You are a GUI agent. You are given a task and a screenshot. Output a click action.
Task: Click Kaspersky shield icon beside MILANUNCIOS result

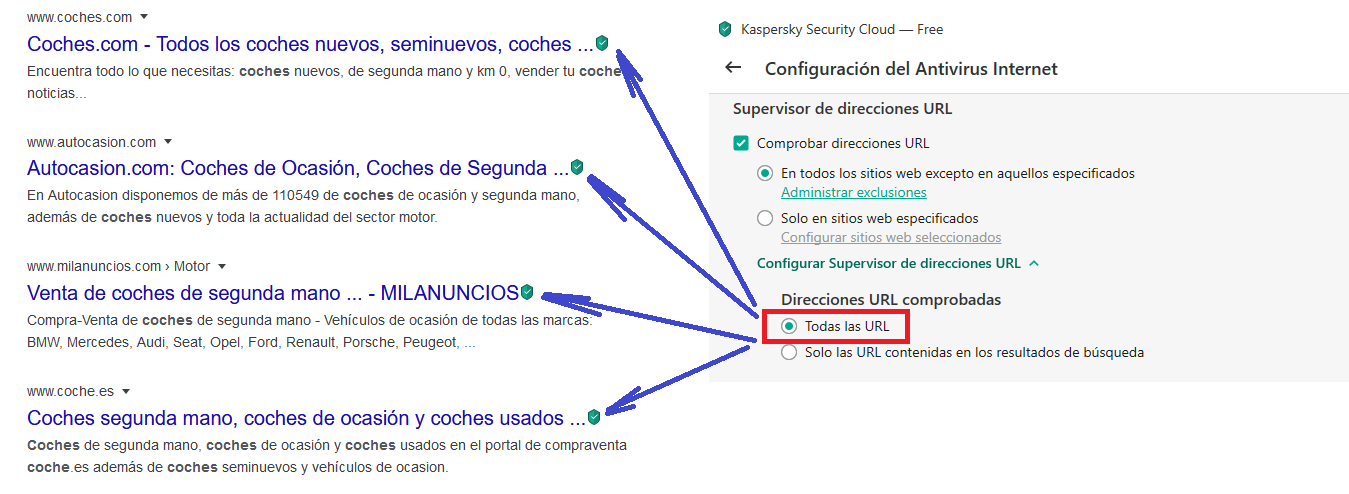[x=527, y=292]
